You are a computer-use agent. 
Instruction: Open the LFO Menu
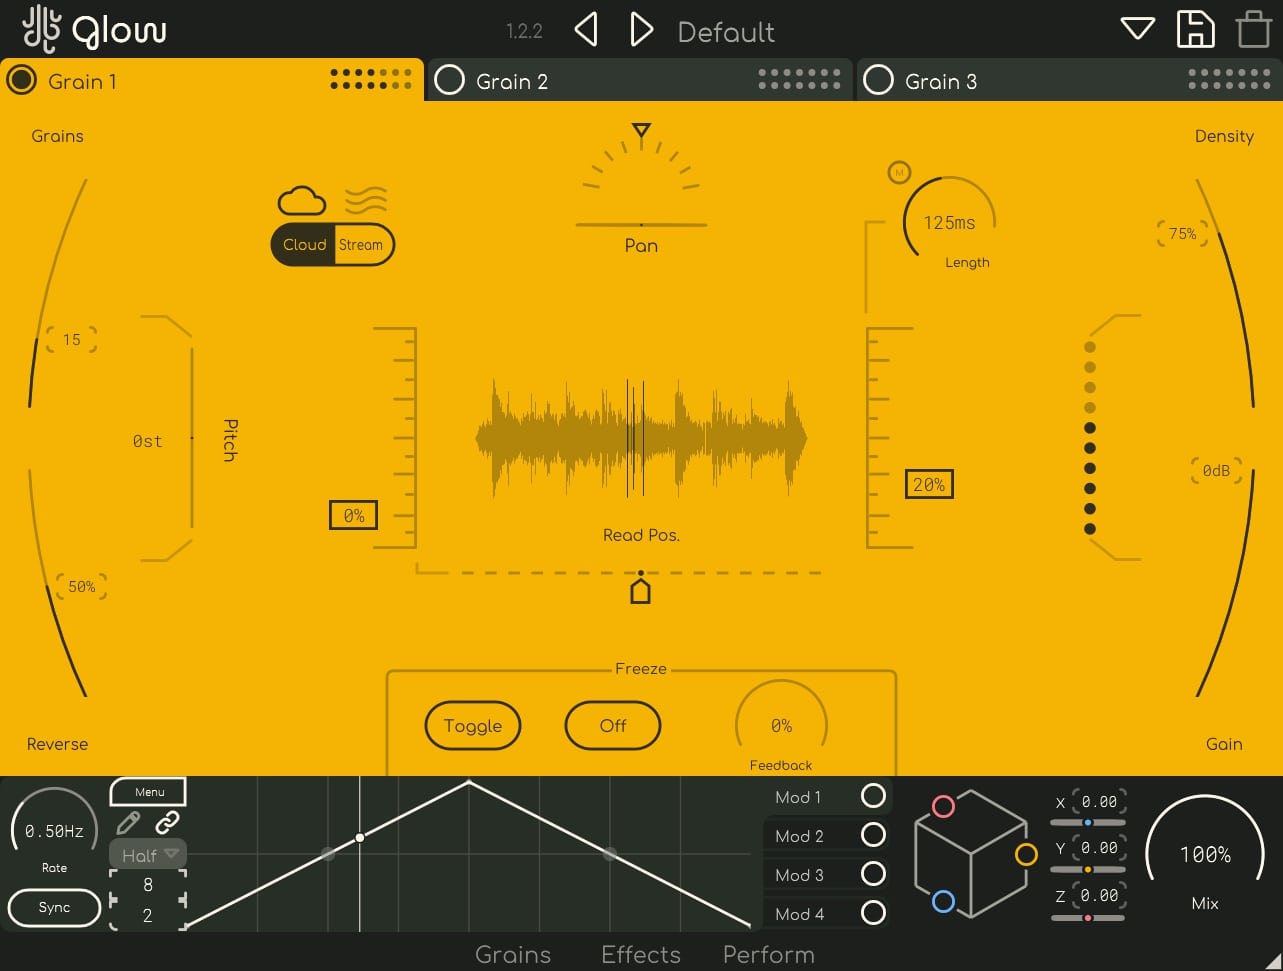click(x=147, y=791)
